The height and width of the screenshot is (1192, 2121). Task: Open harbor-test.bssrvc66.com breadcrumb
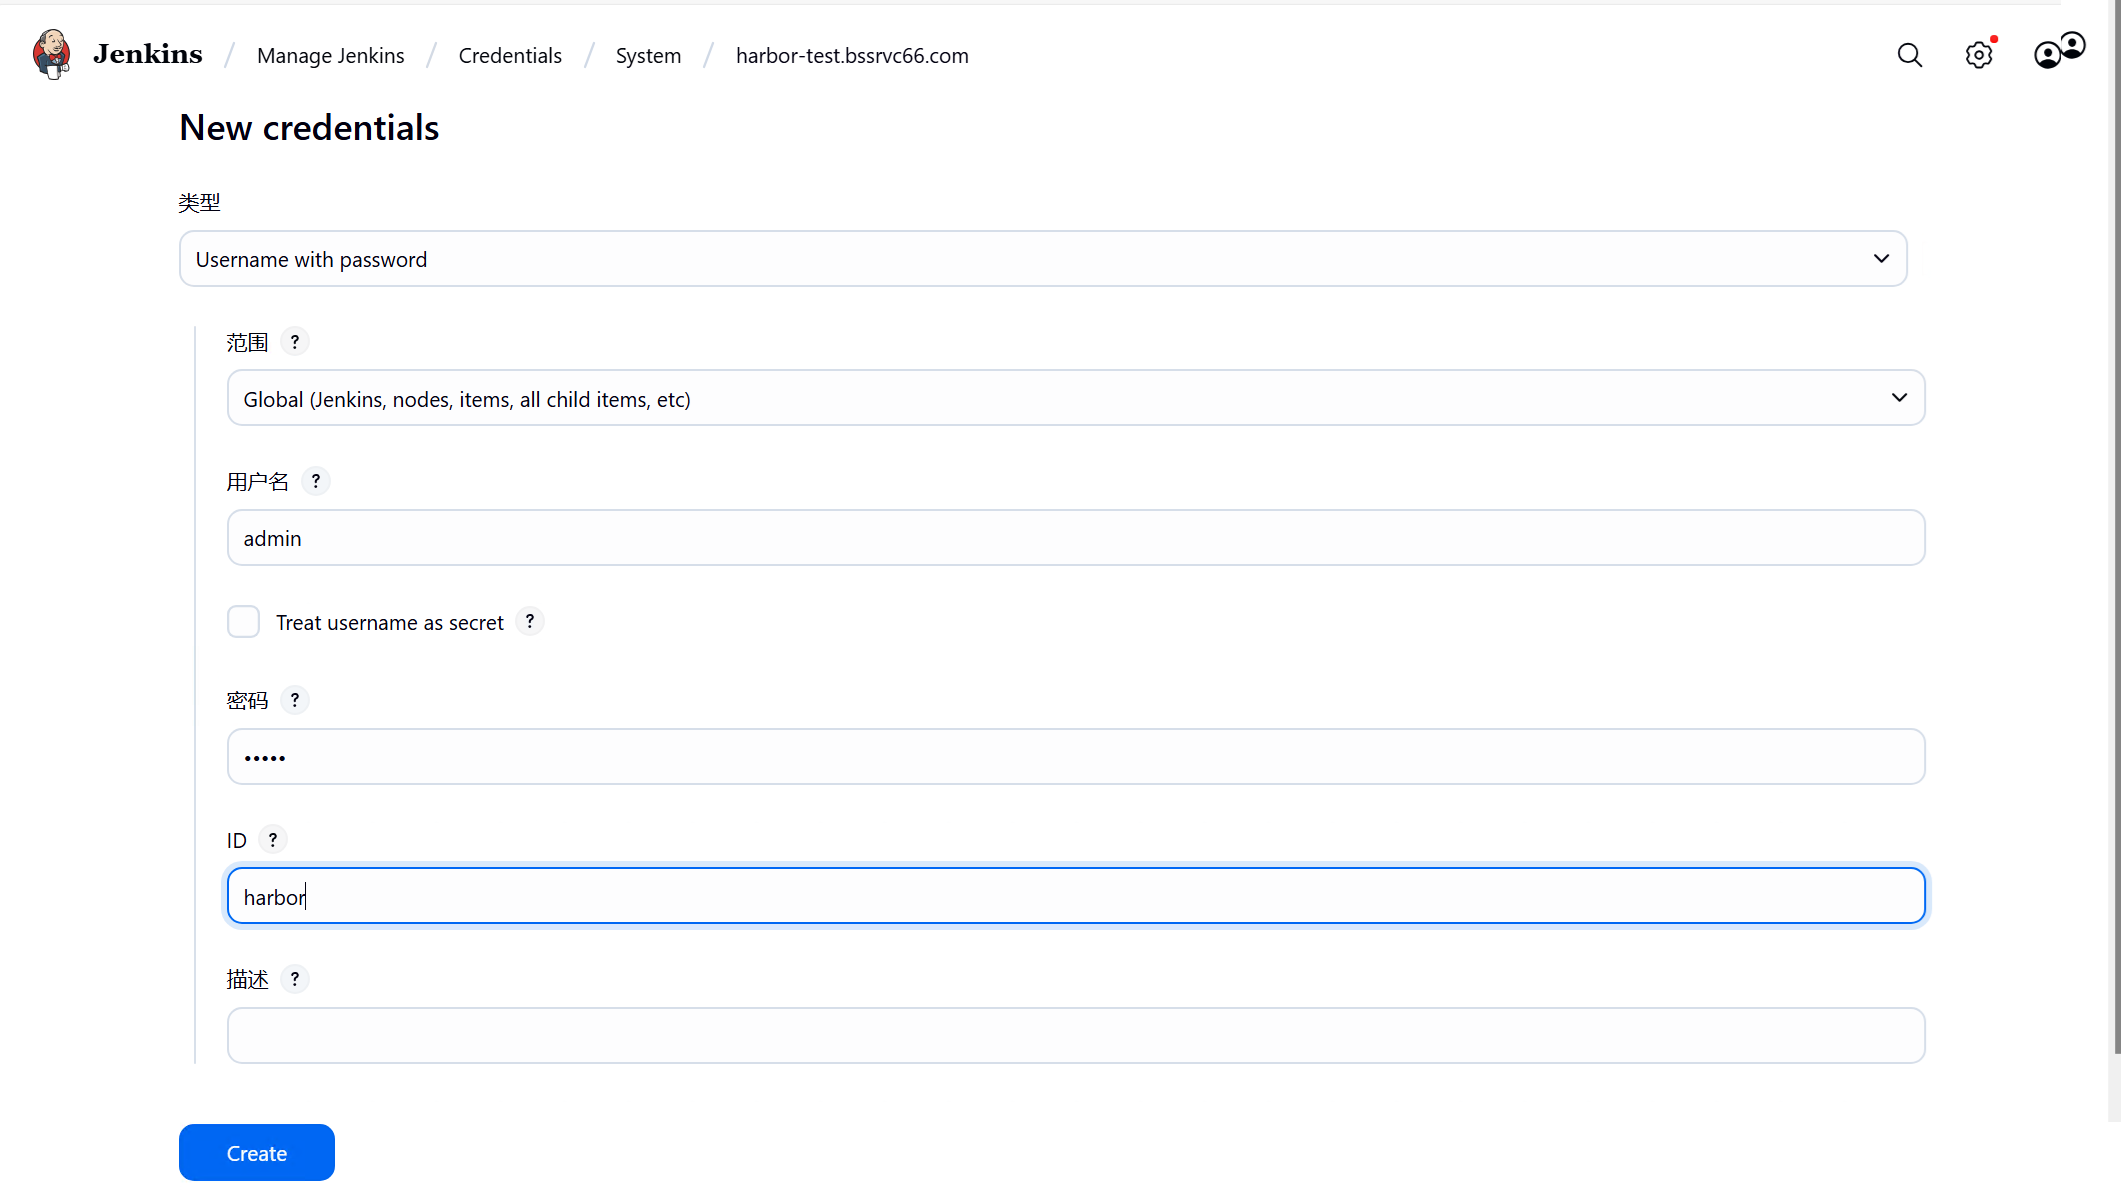(x=851, y=56)
